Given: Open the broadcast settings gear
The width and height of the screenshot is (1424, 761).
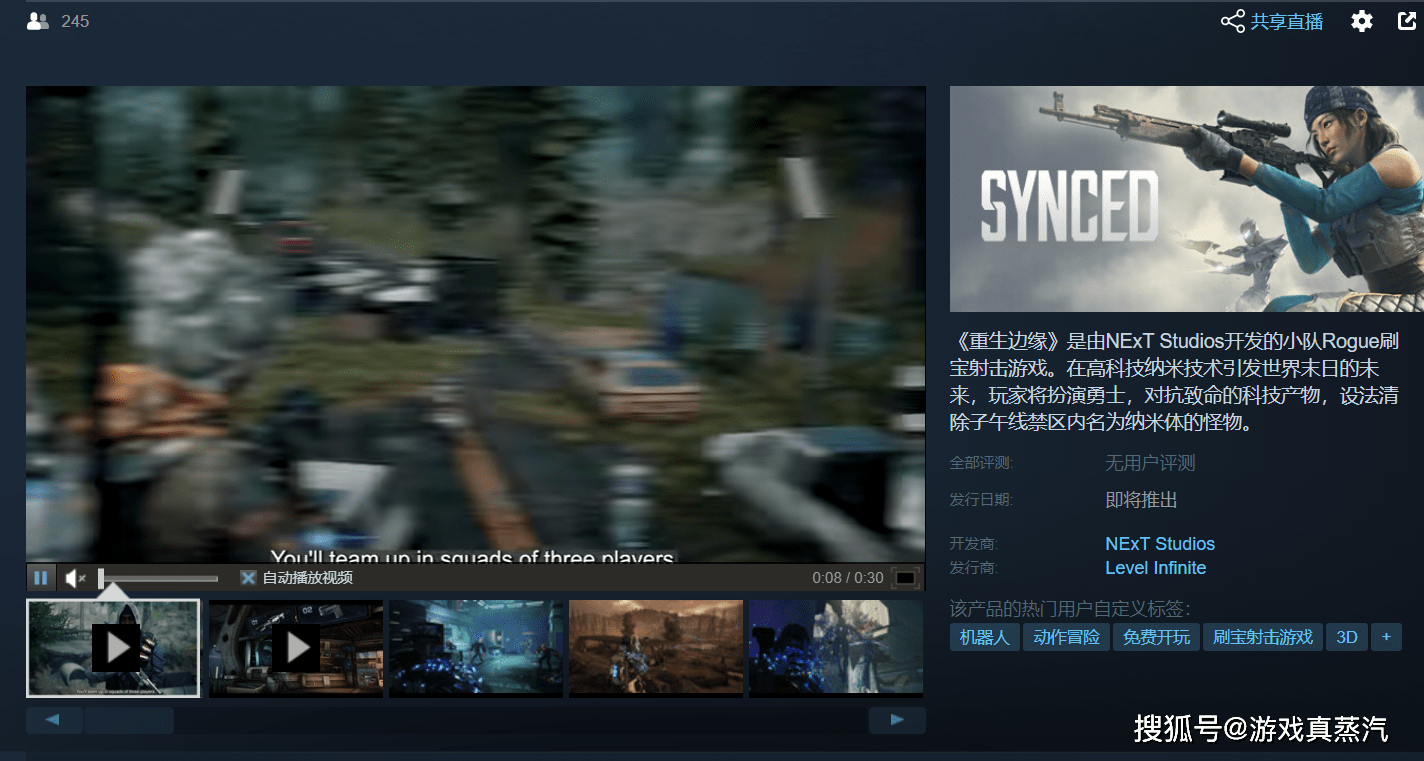Looking at the screenshot, I should click(x=1362, y=21).
